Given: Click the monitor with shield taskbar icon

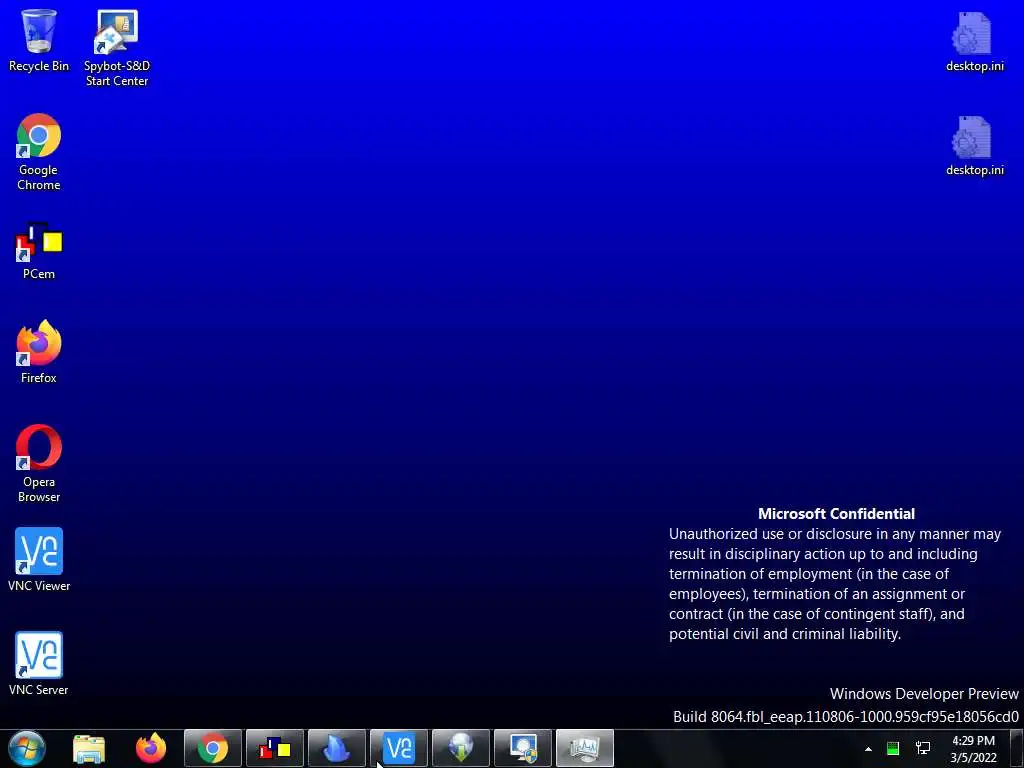Looking at the screenshot, I should coord(523,748).
